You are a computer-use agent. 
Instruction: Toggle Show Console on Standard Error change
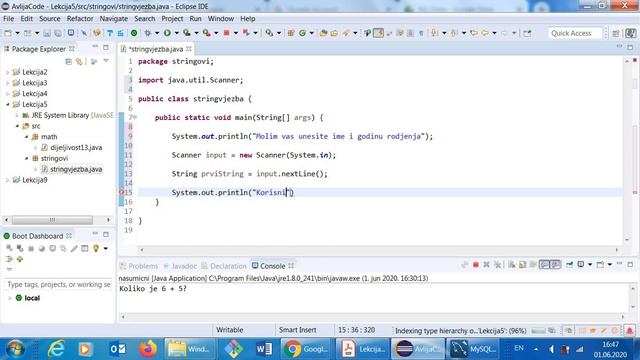(555, 265)
